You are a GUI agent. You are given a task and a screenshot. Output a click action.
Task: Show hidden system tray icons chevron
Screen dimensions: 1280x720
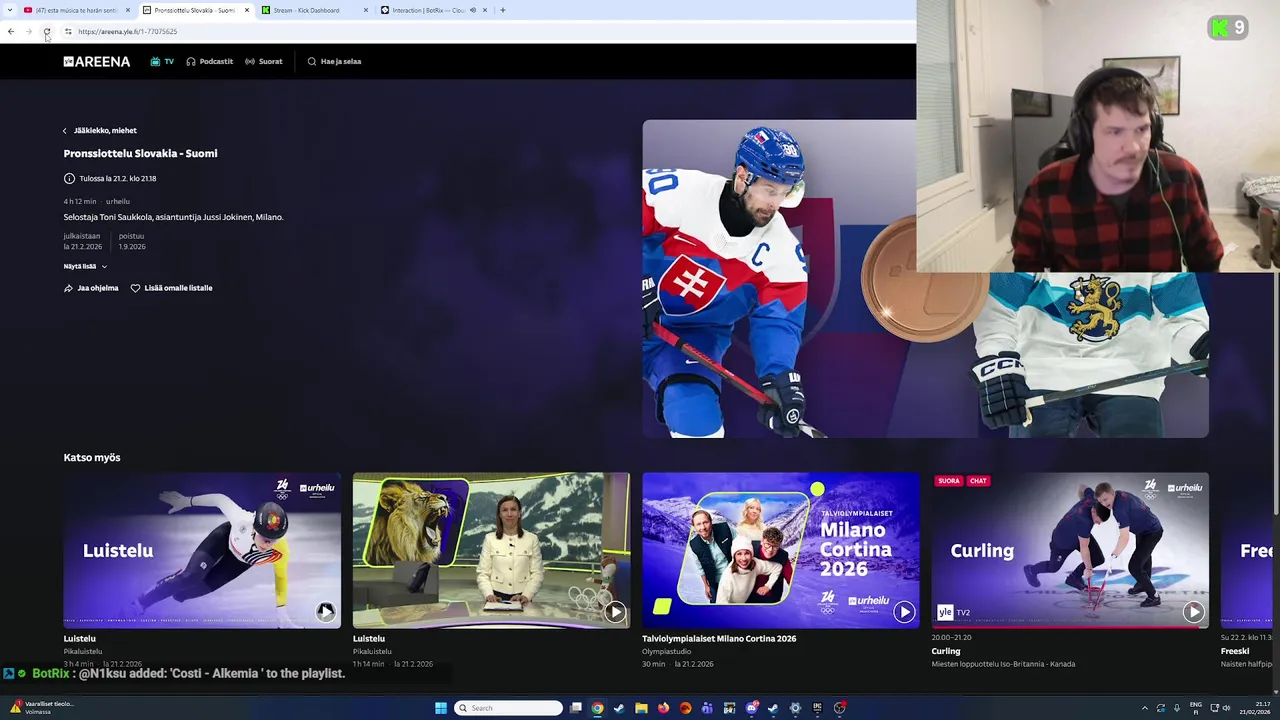tap(1145, 708)
